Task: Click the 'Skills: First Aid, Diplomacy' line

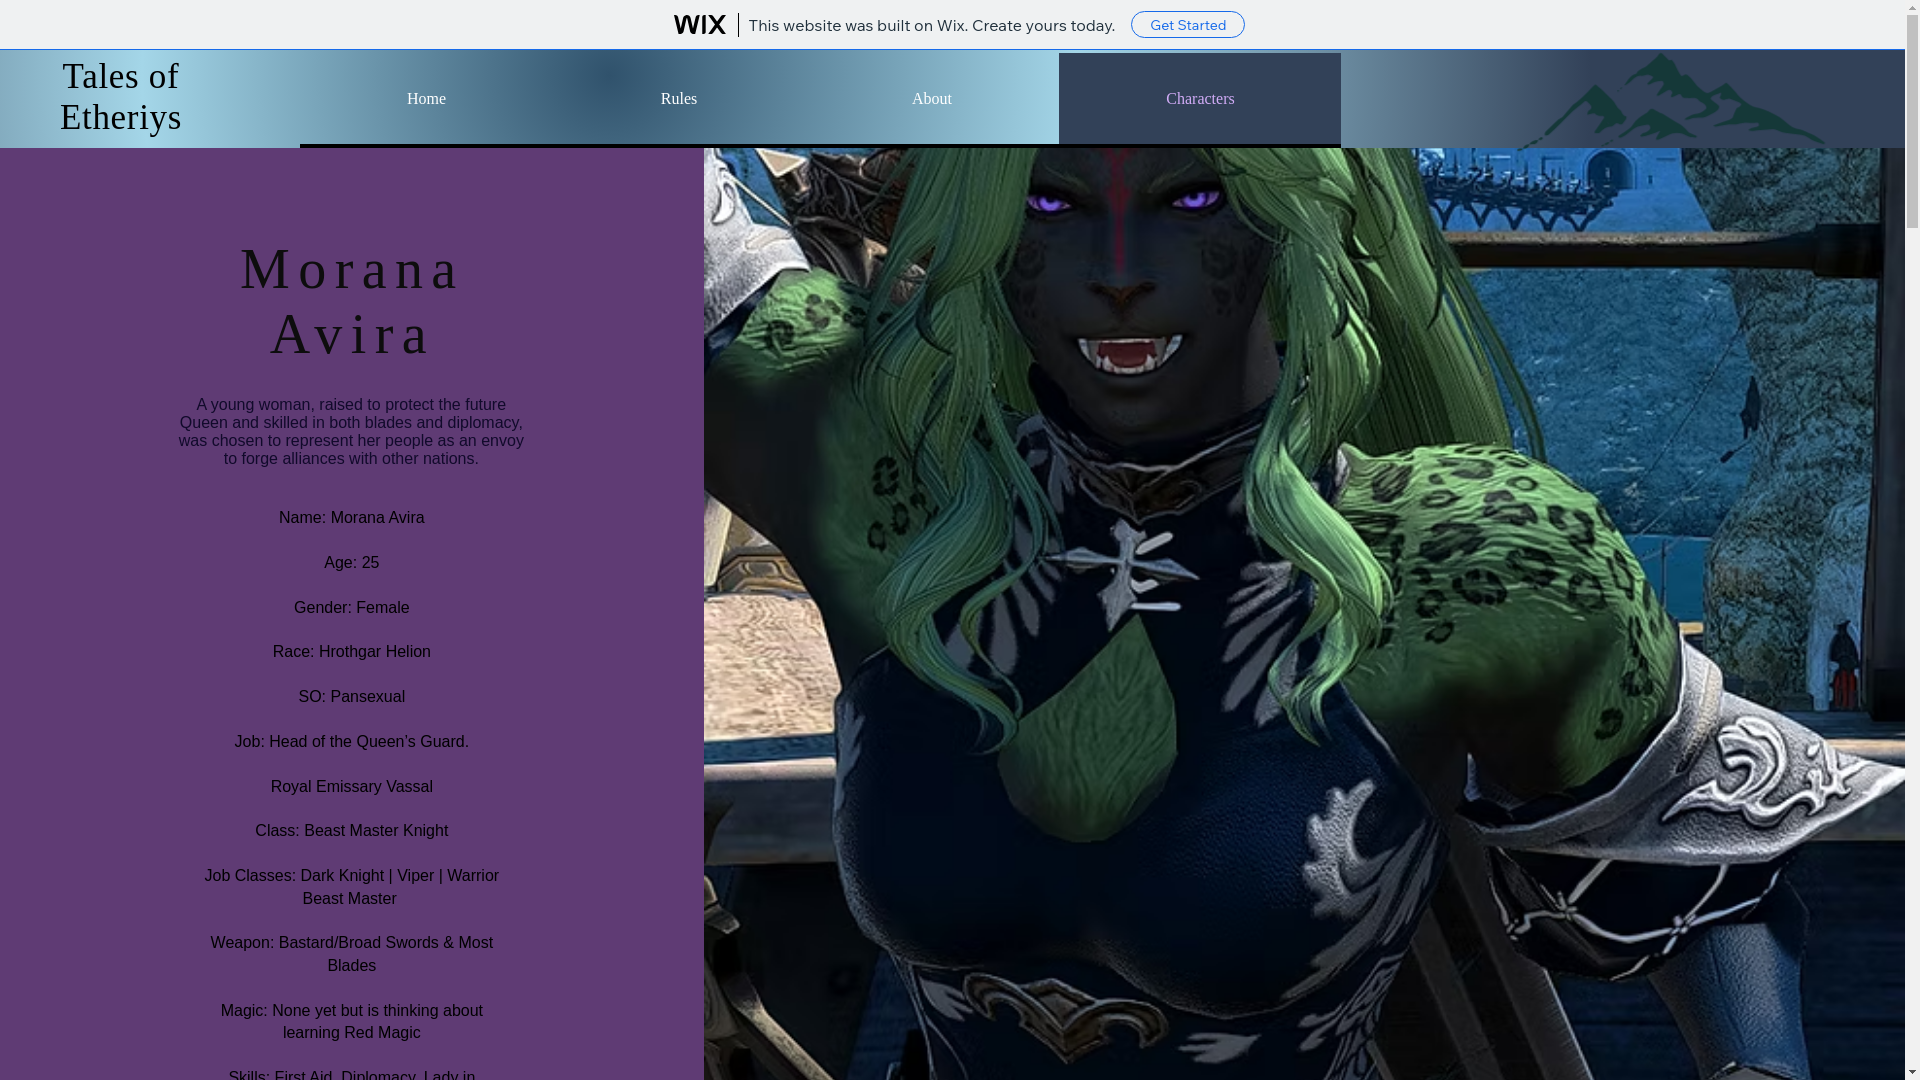Action: [352, 1074]
